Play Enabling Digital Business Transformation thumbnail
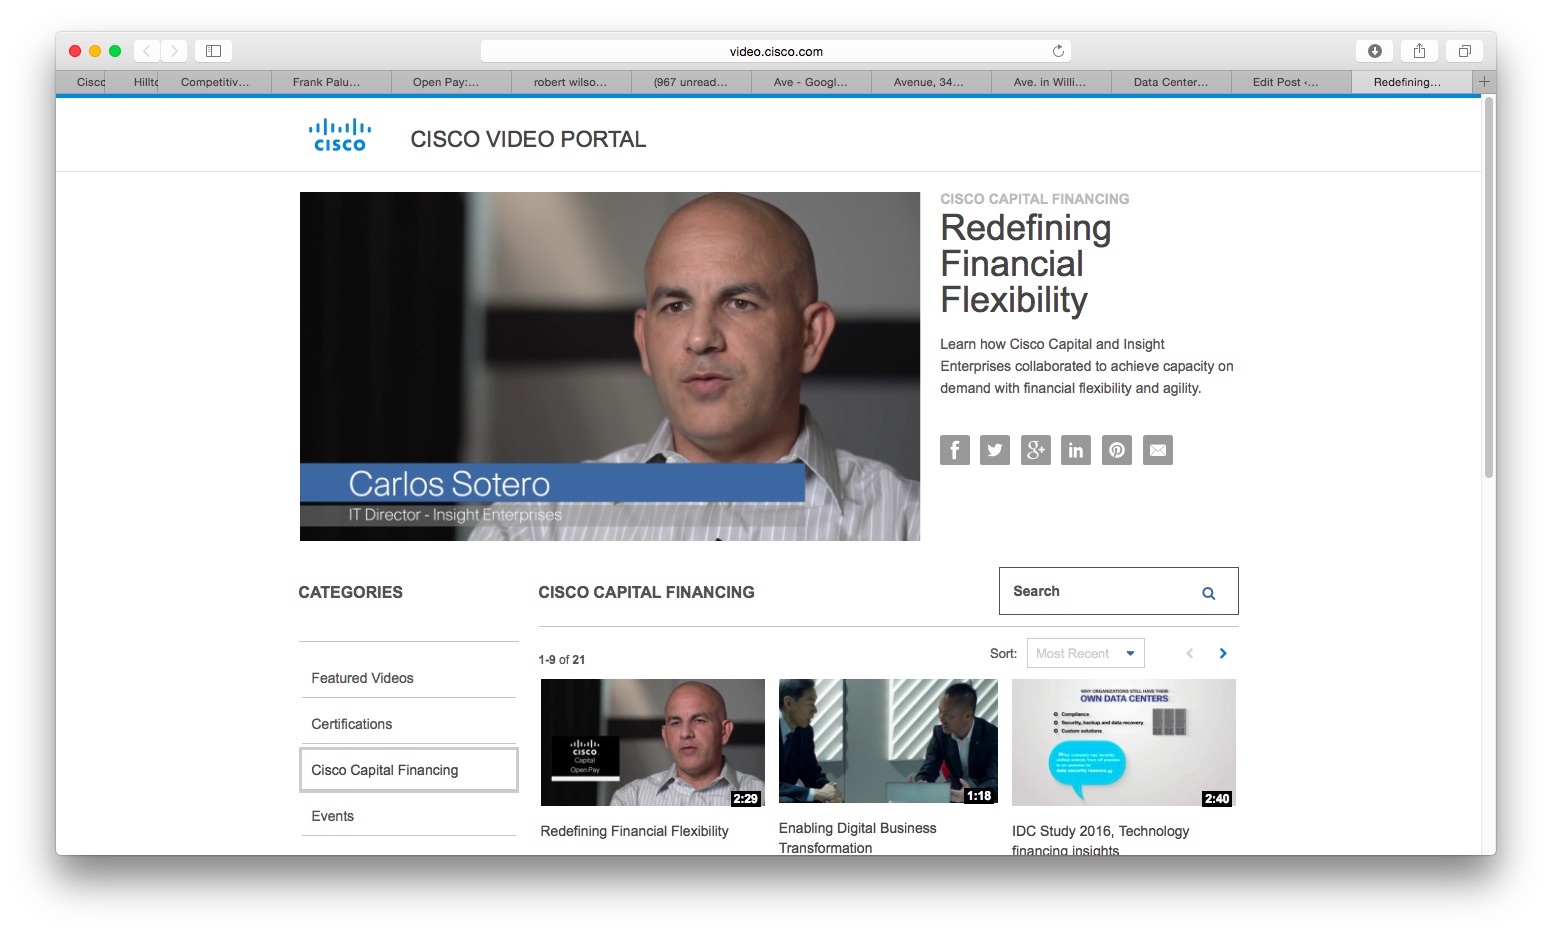The image size is (1552, 935). [x=887, y=741]
